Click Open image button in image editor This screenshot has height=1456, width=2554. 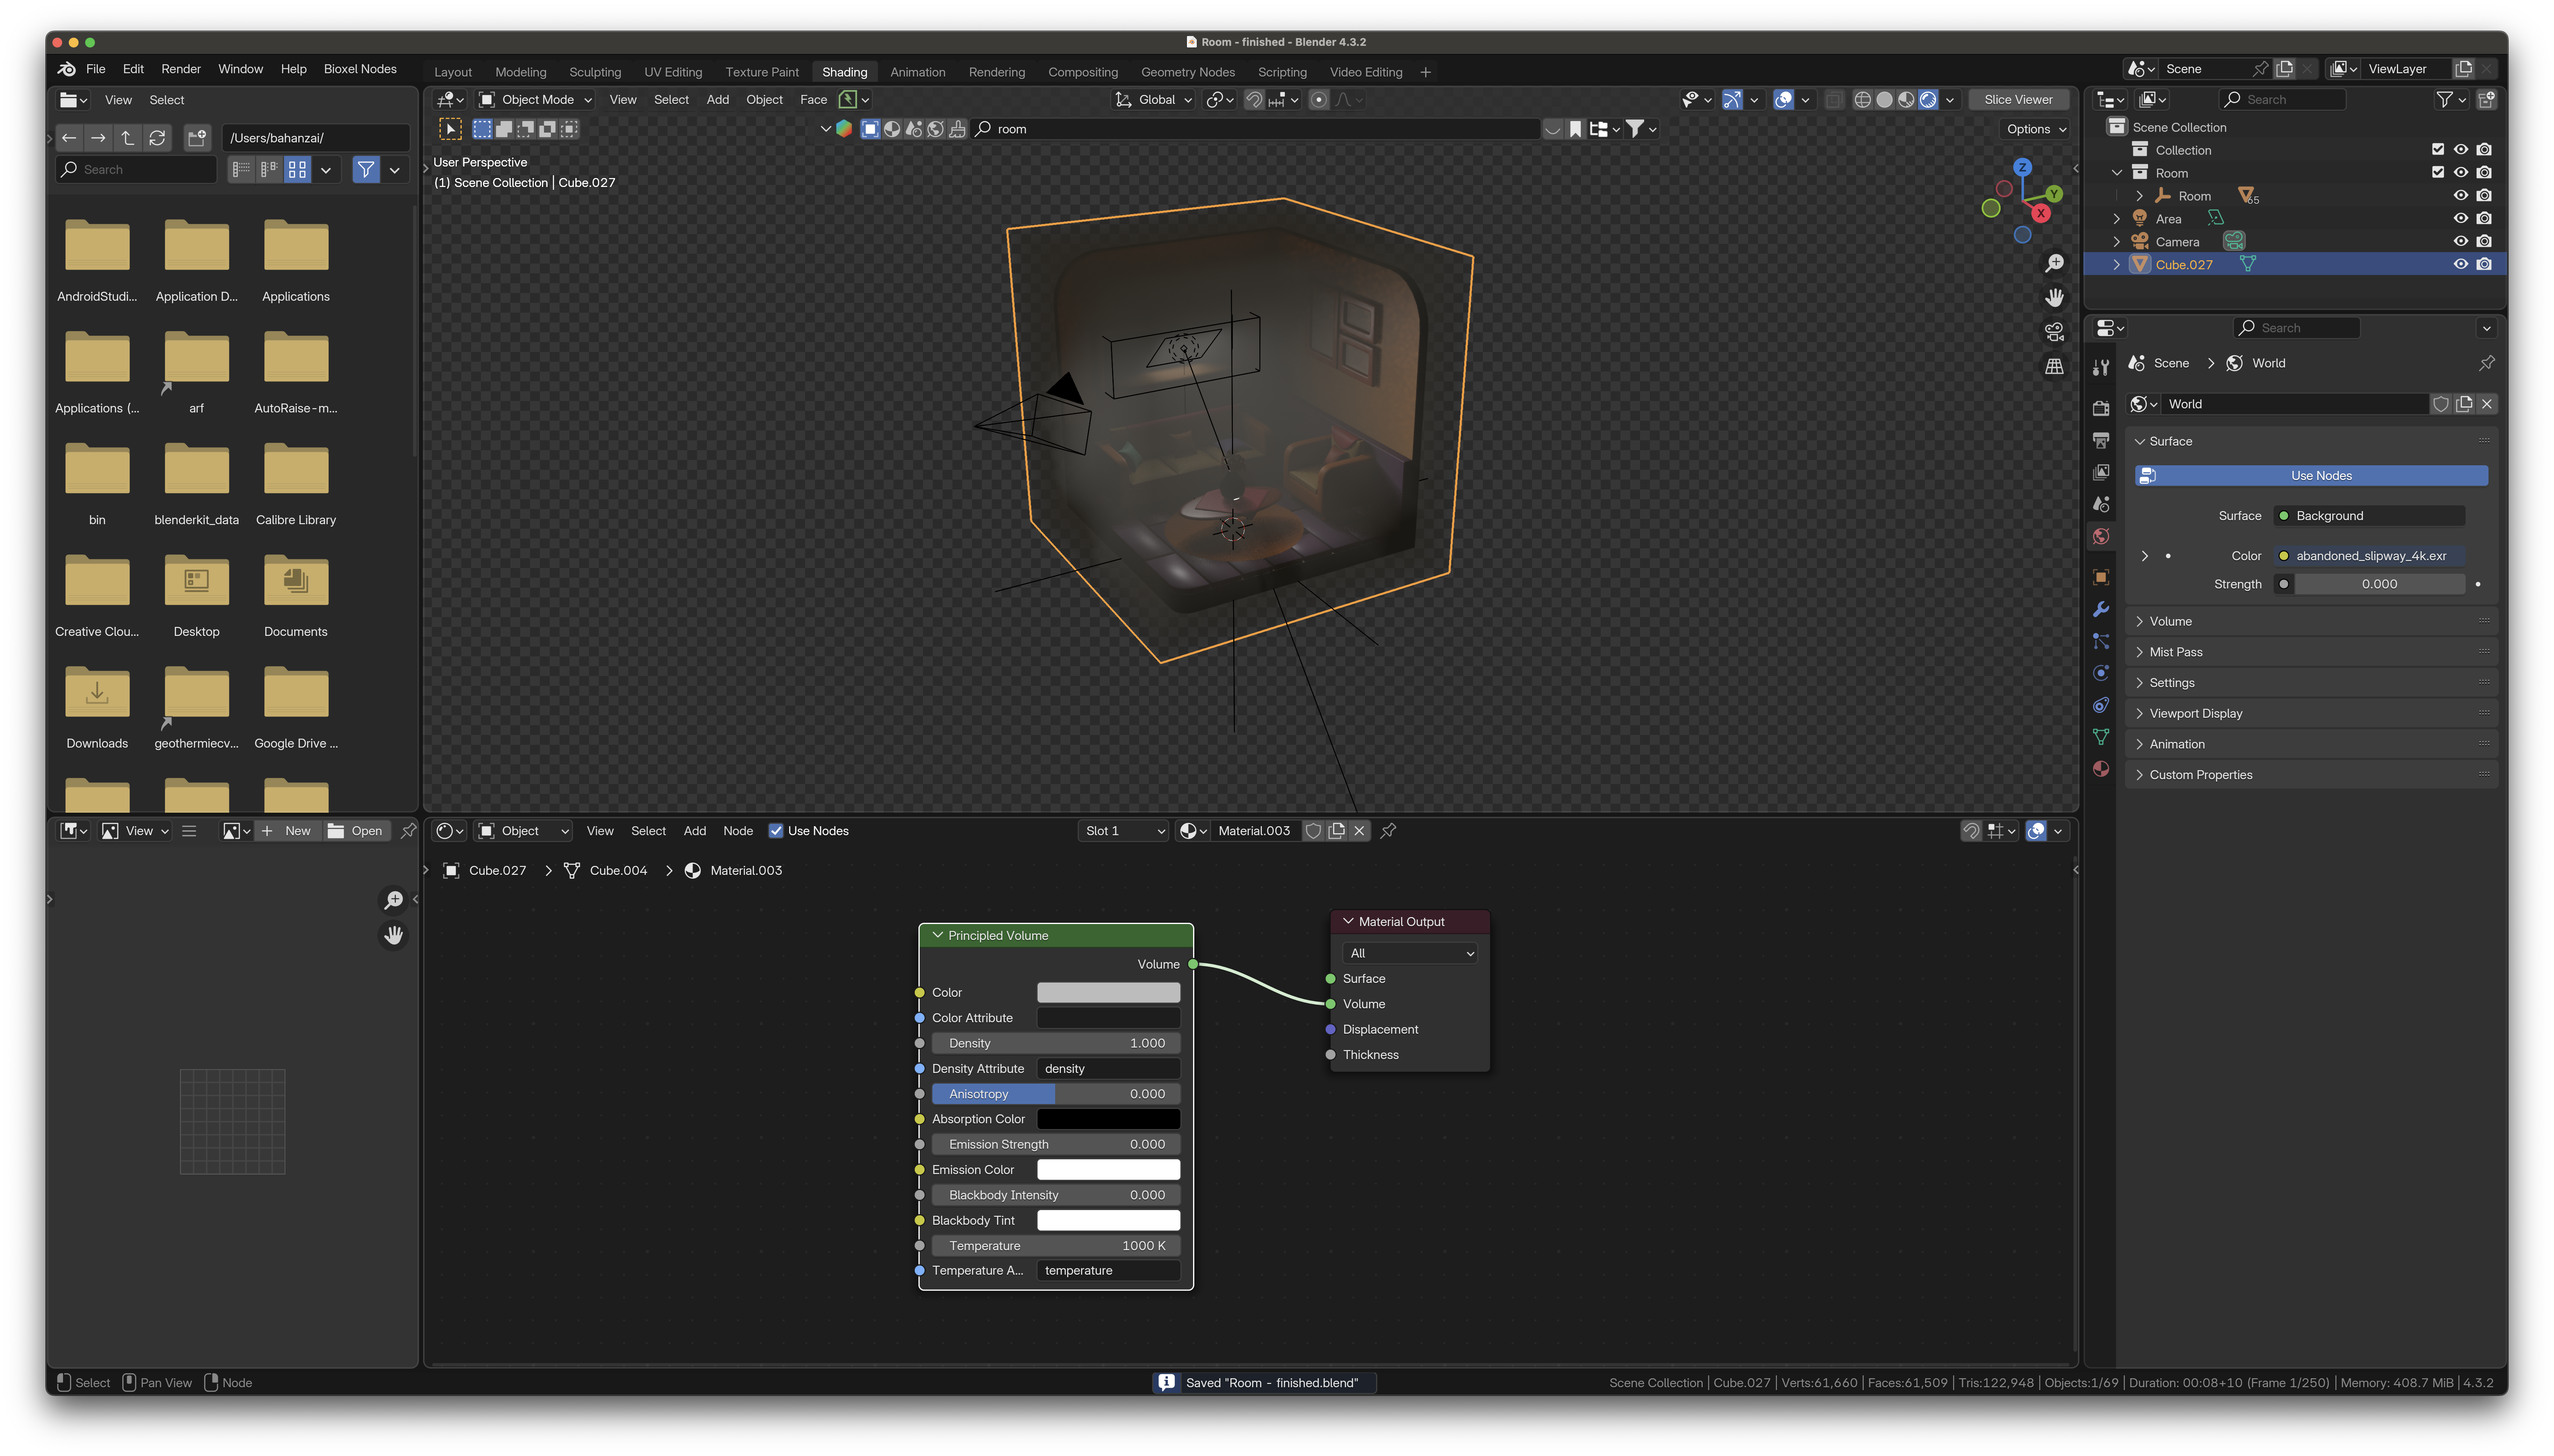pyautogui.click(x=357, y=831)
